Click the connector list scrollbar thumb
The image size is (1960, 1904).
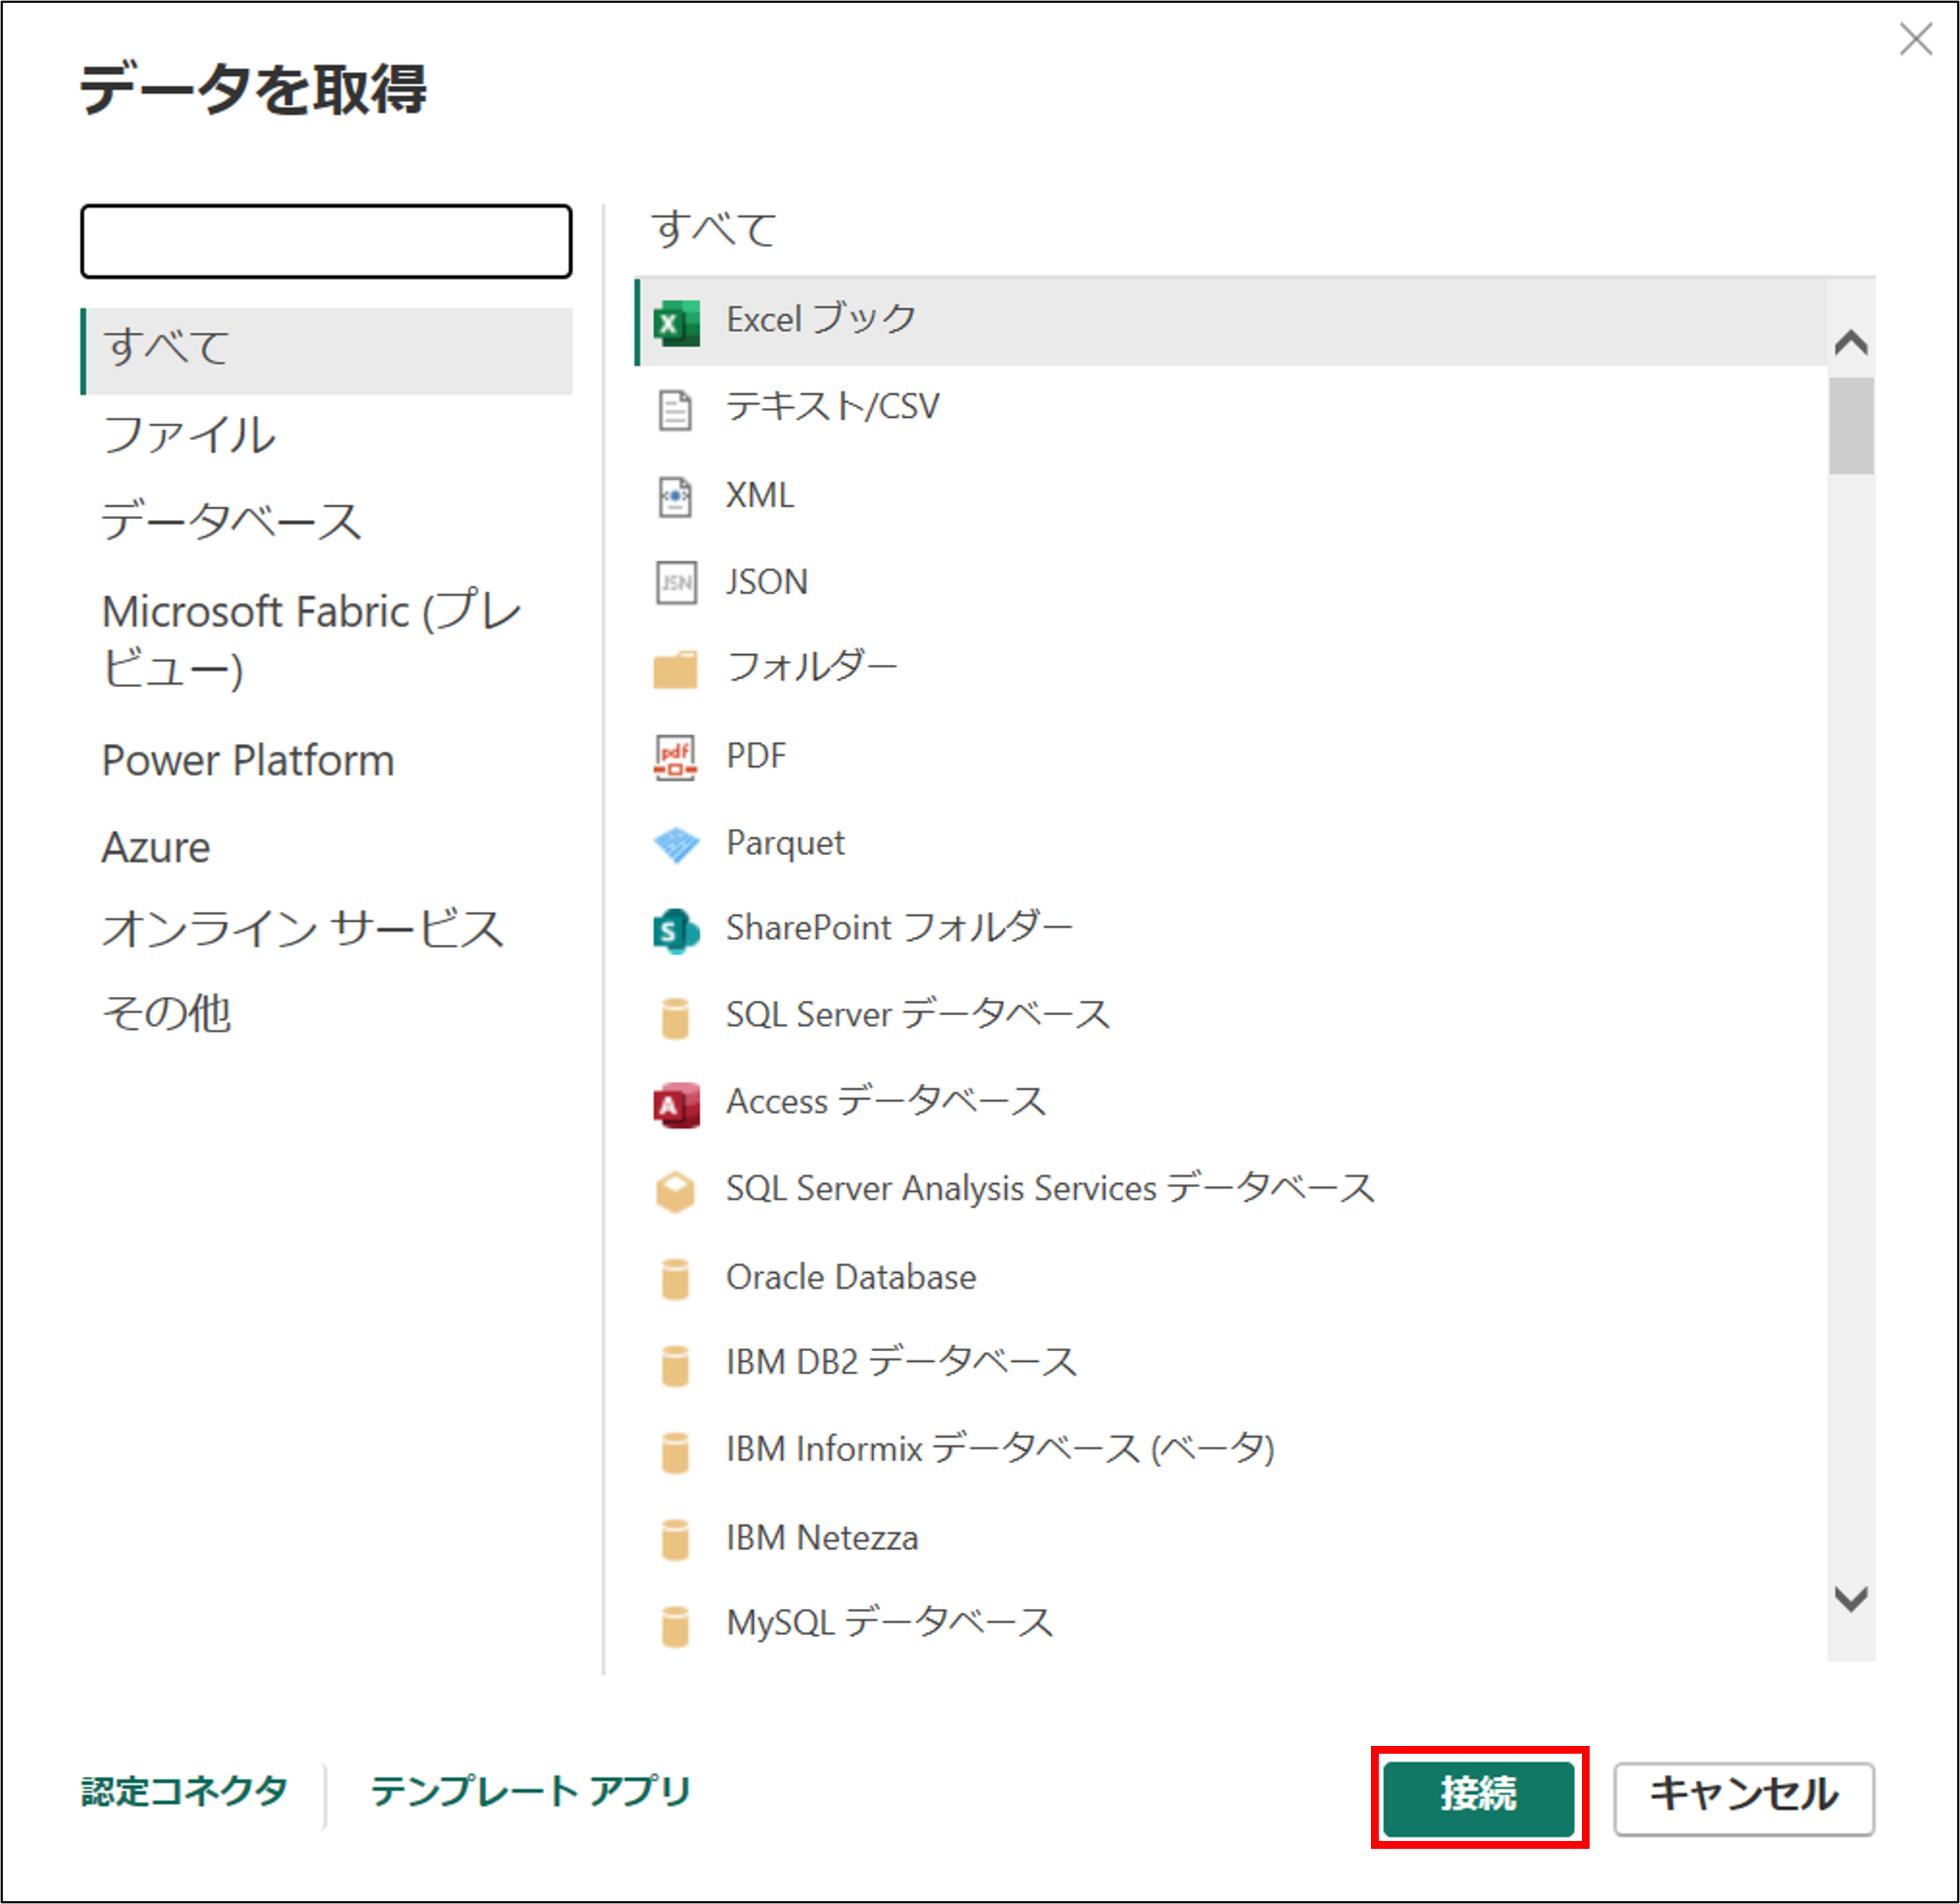1851,426
